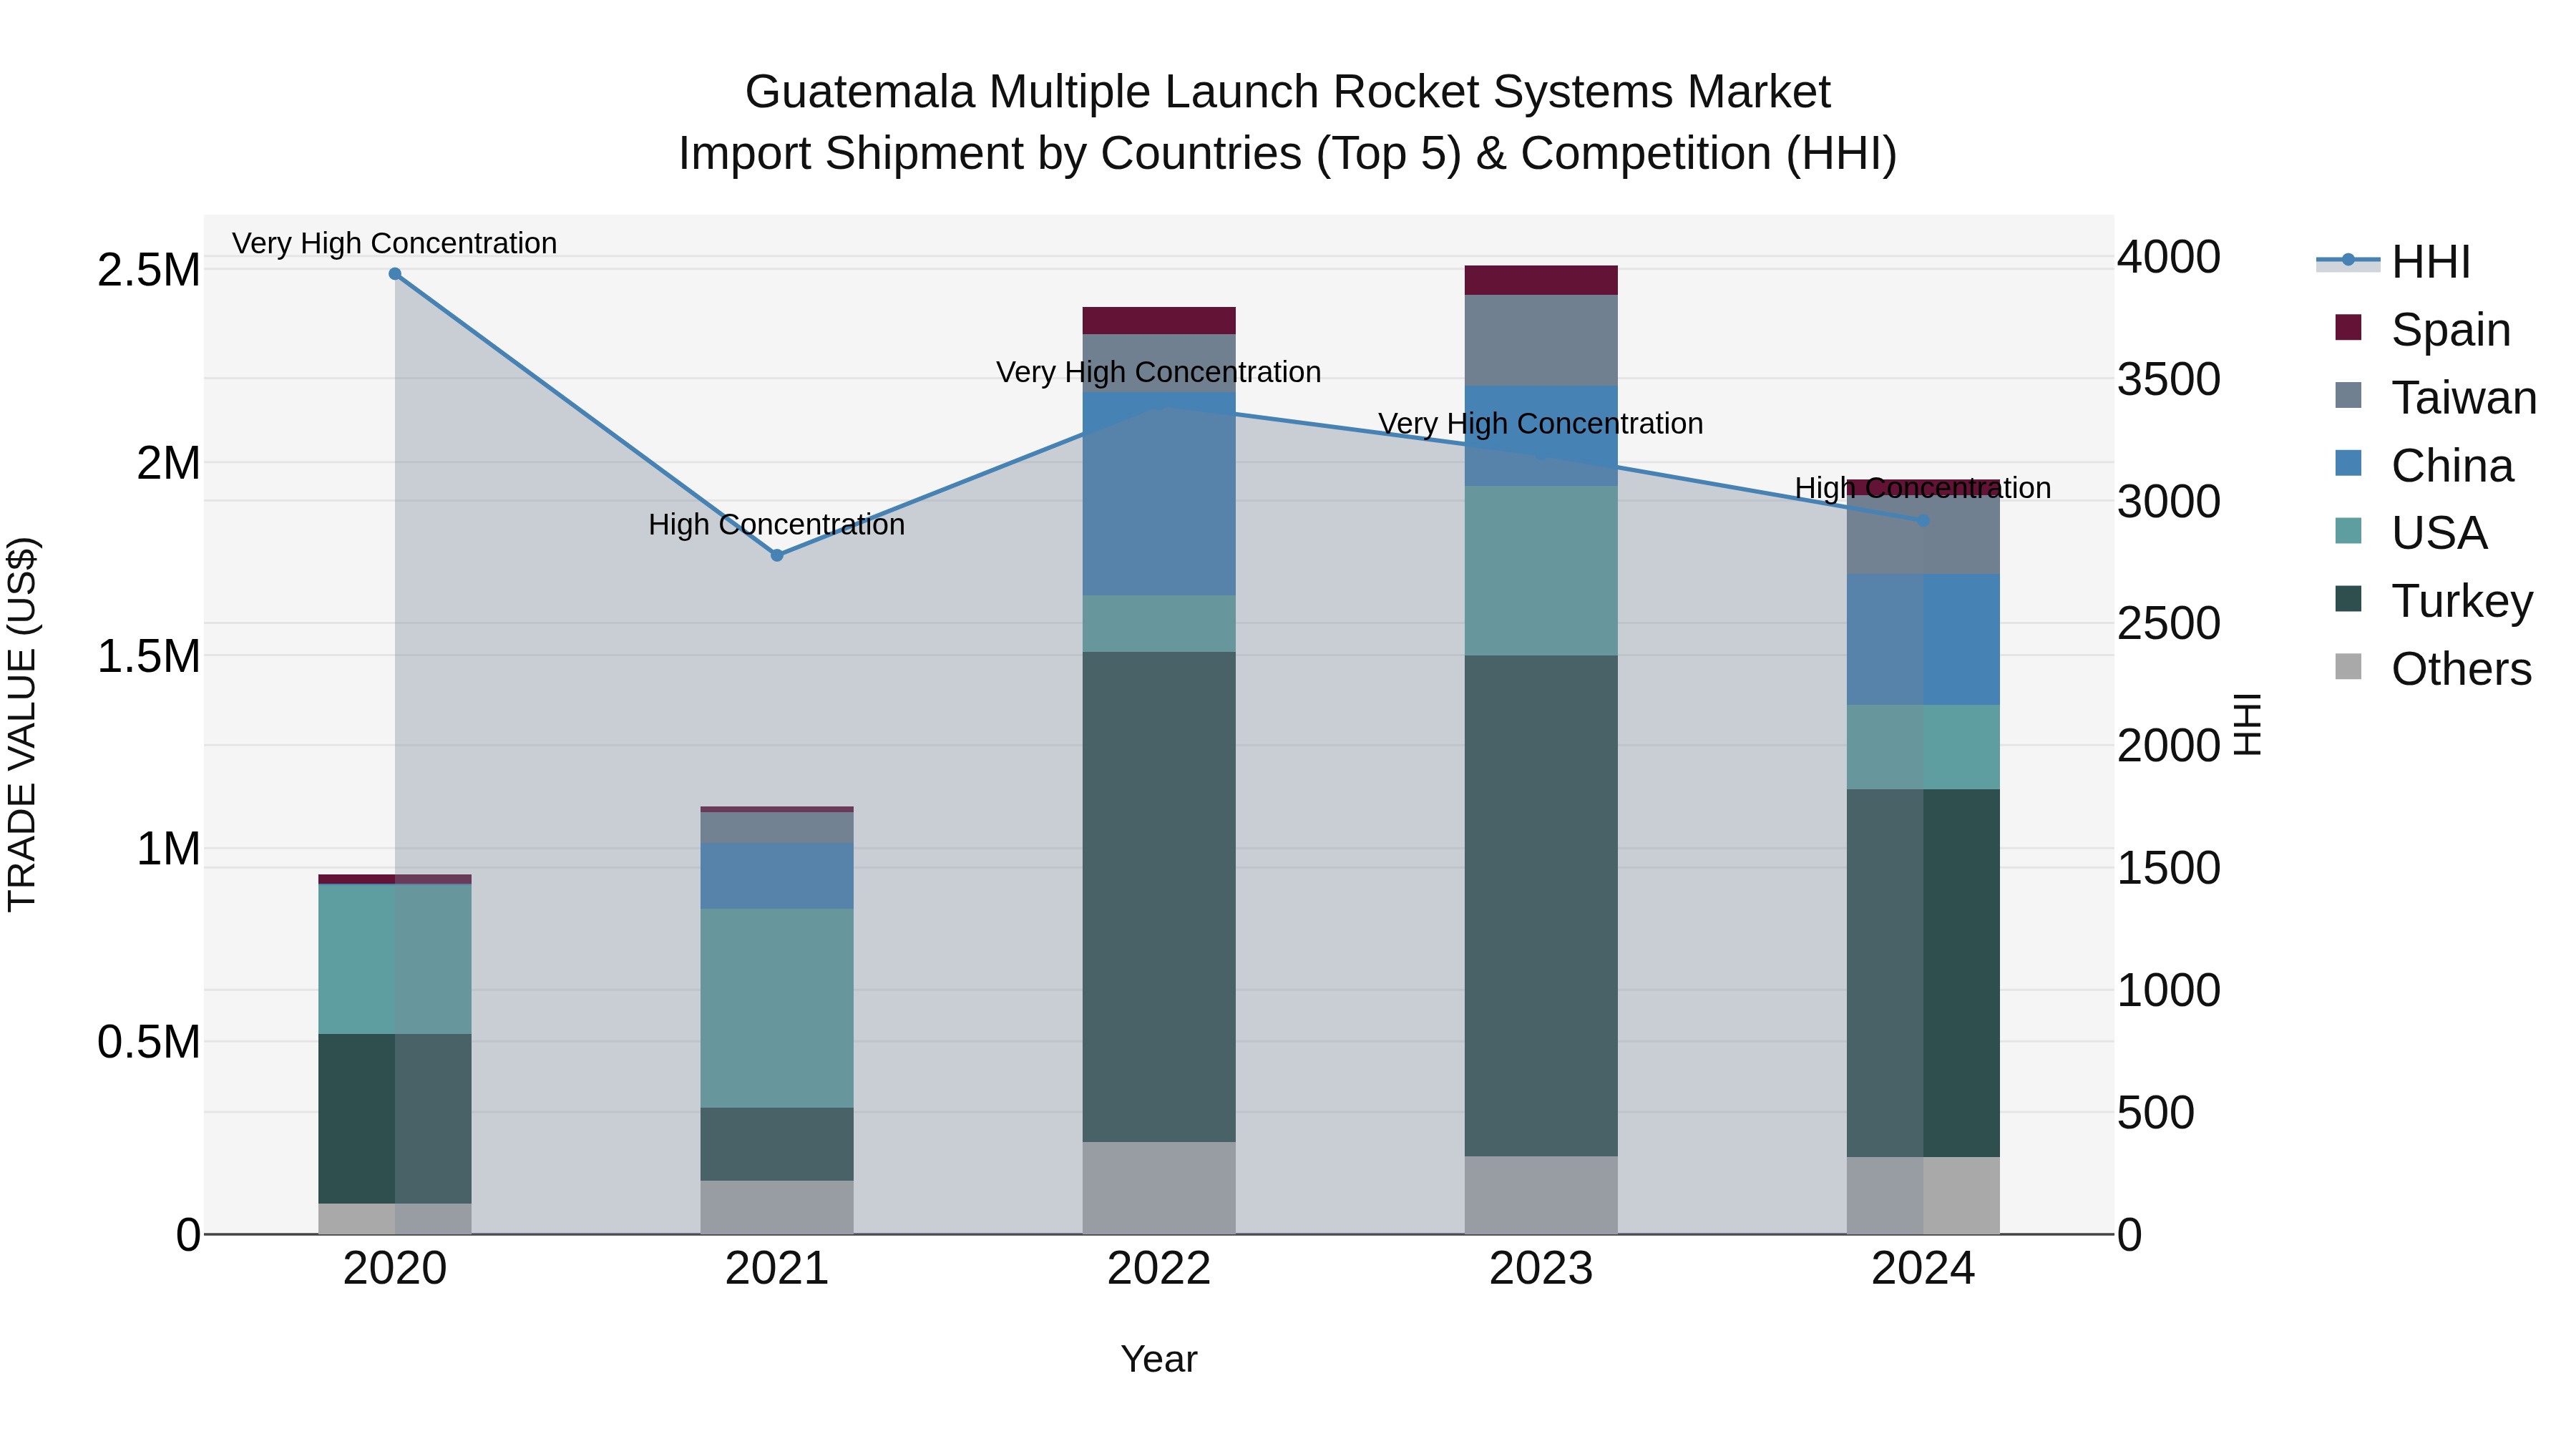
Task: Toggle the Spain legend entry
Action: point(2423,329)
